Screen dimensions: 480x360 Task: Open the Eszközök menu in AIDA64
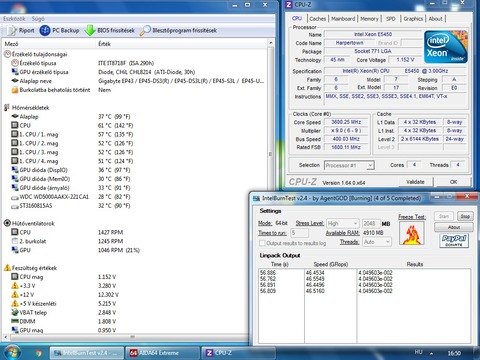click(14, 19)
